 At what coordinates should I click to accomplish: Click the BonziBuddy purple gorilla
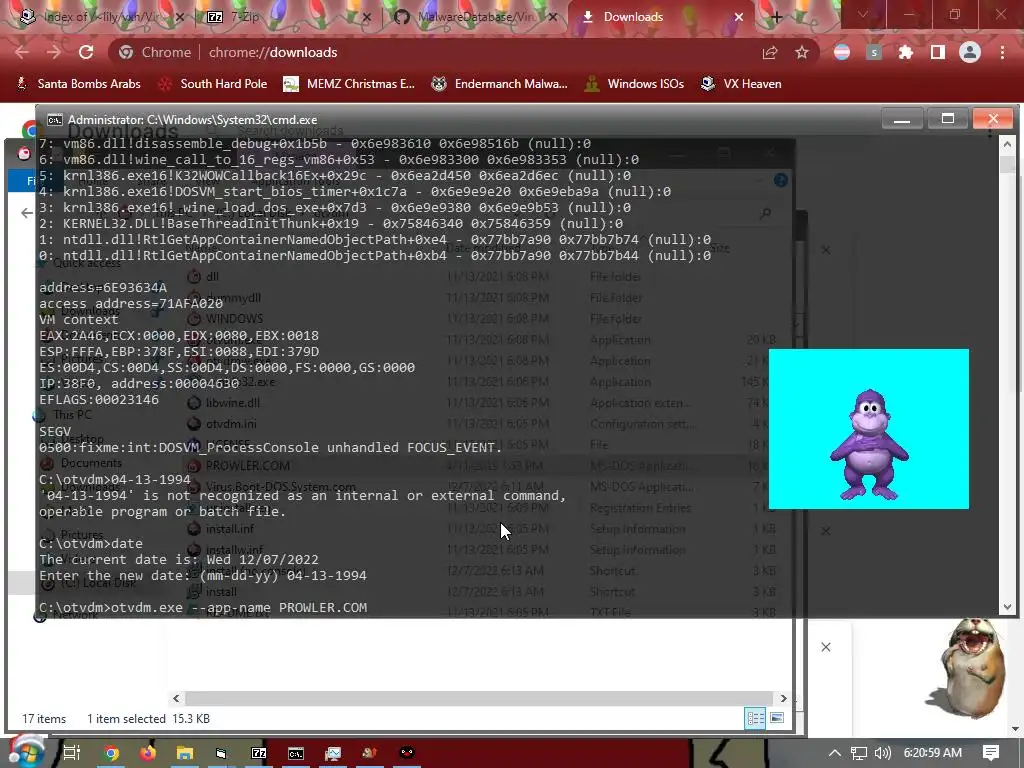[869, 444]
